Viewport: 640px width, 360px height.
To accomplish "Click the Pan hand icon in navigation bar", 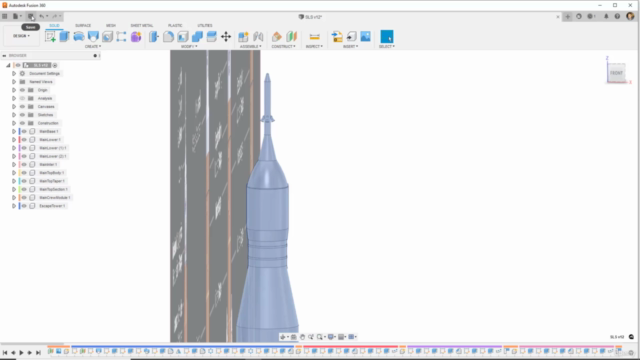I will click(x=302, y=337).
